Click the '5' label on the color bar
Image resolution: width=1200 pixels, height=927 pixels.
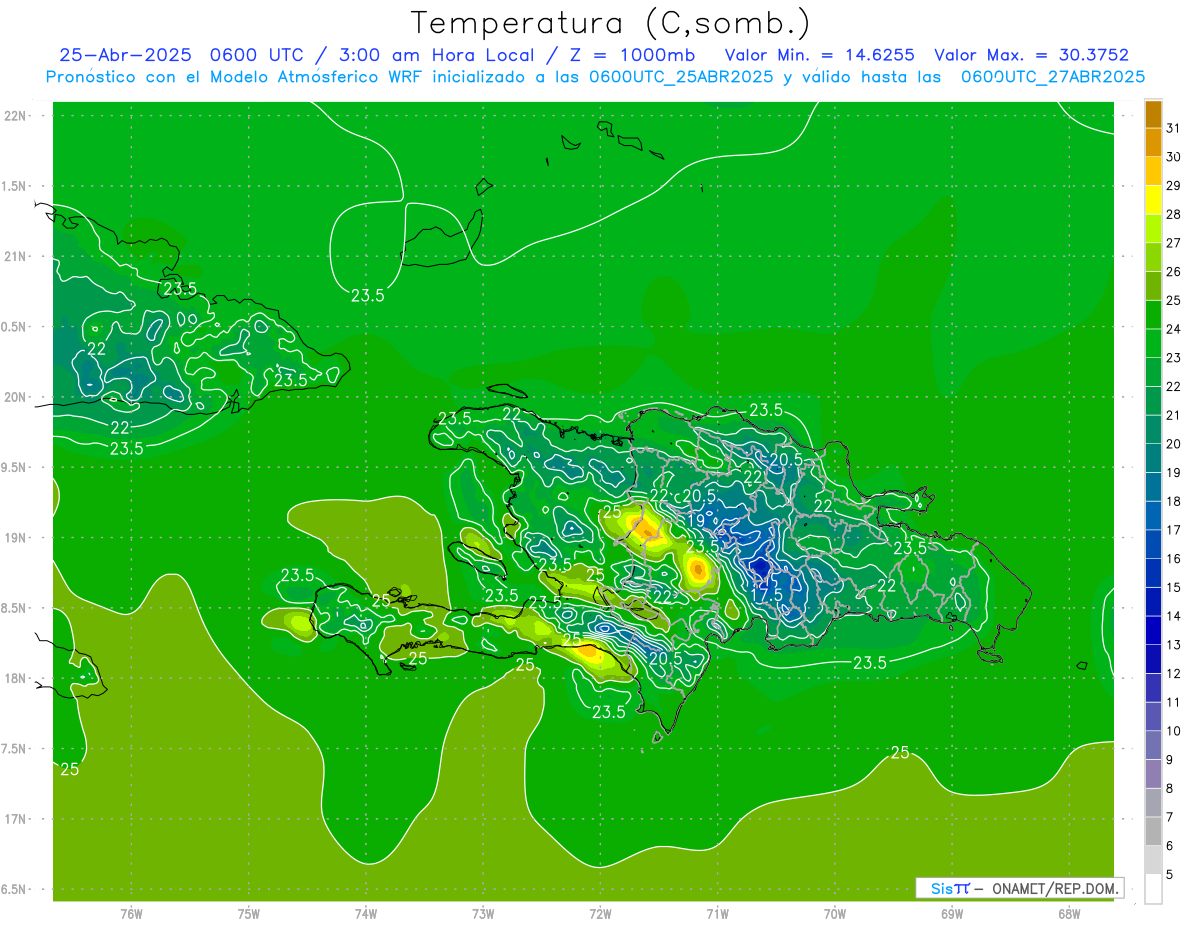(x=1170, y=875)
